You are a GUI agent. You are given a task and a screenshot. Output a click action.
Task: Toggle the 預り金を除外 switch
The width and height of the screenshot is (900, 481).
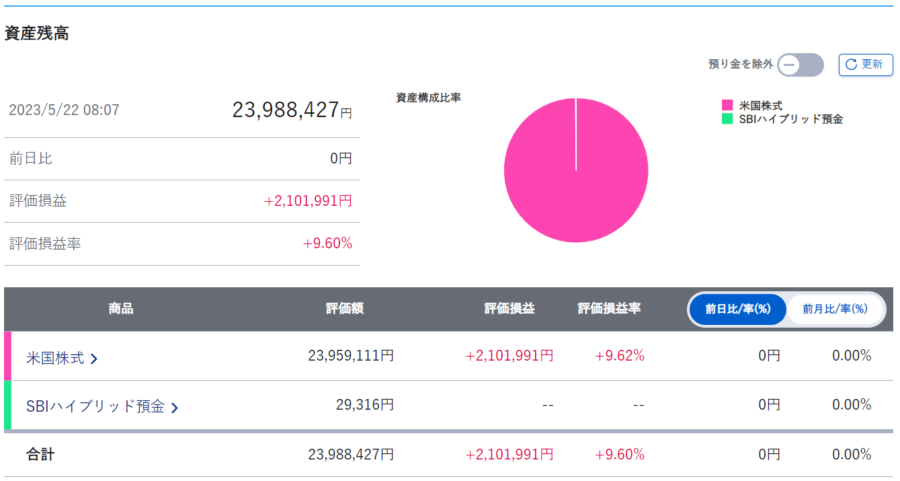point(800,65)
